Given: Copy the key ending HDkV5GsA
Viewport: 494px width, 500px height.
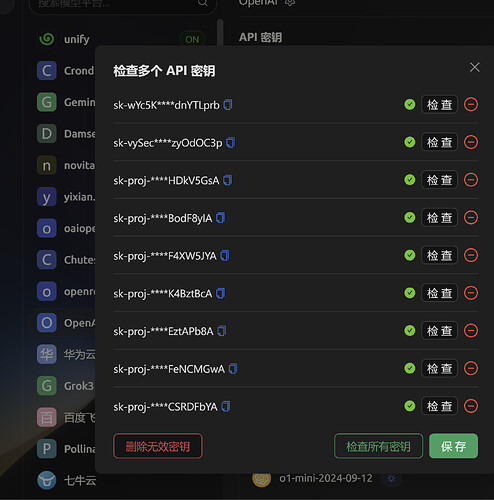Looking at the screenshot, I should click(228, 180).
